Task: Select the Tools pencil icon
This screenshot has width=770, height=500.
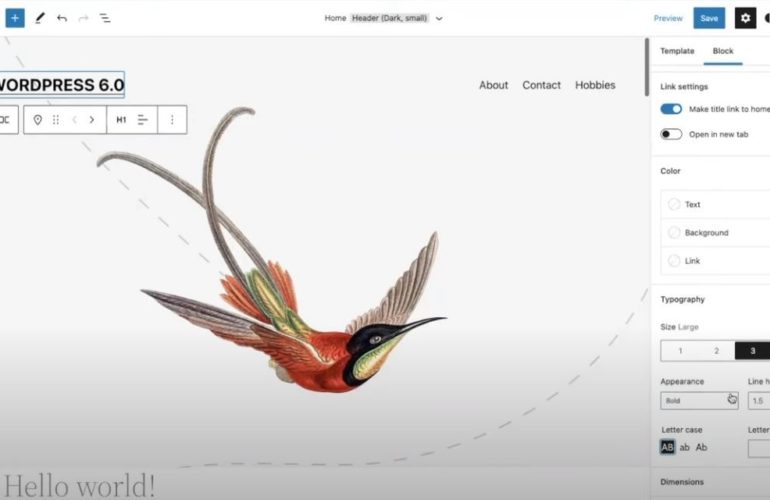Action: [40, 18]
